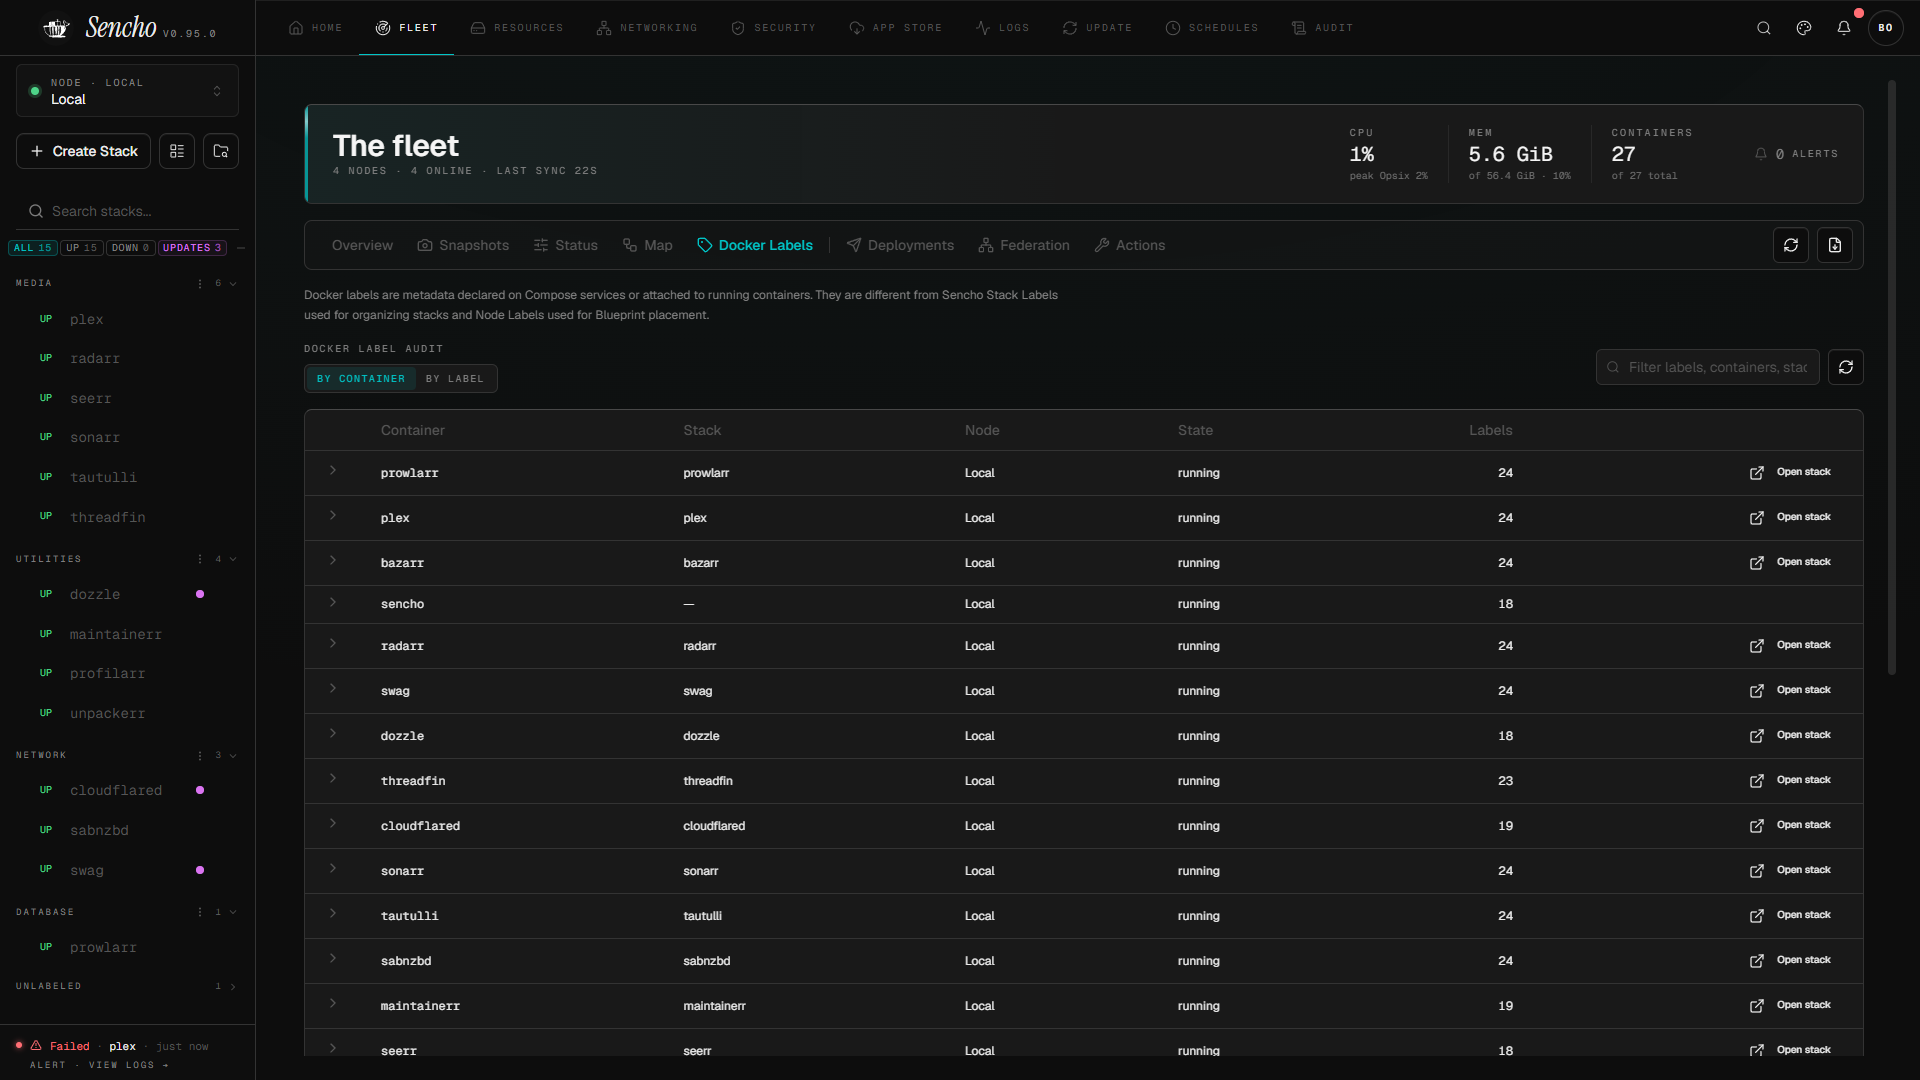This screenshot has width=1920, height=1080.
Task: Click the Search stacks input field
Action: coord(127,211)
